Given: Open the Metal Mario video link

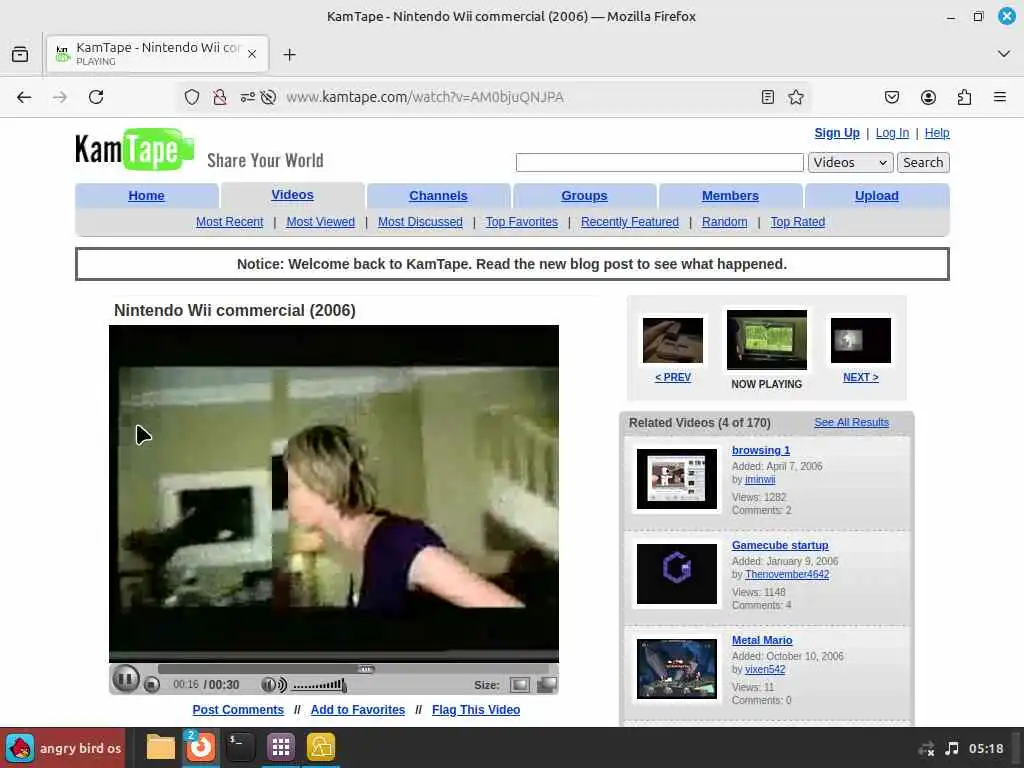Looking at the screenshot, I should tap(761, 641).
